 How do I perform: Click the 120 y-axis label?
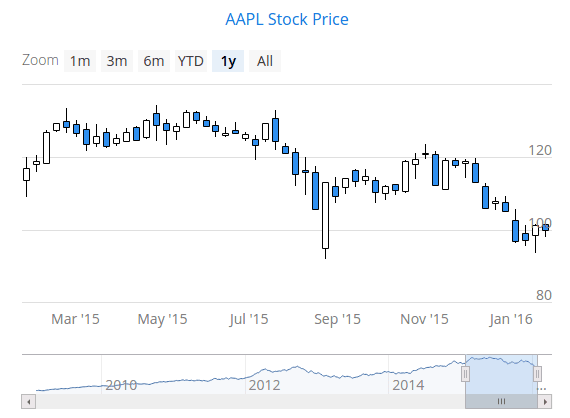coord(540,150)
